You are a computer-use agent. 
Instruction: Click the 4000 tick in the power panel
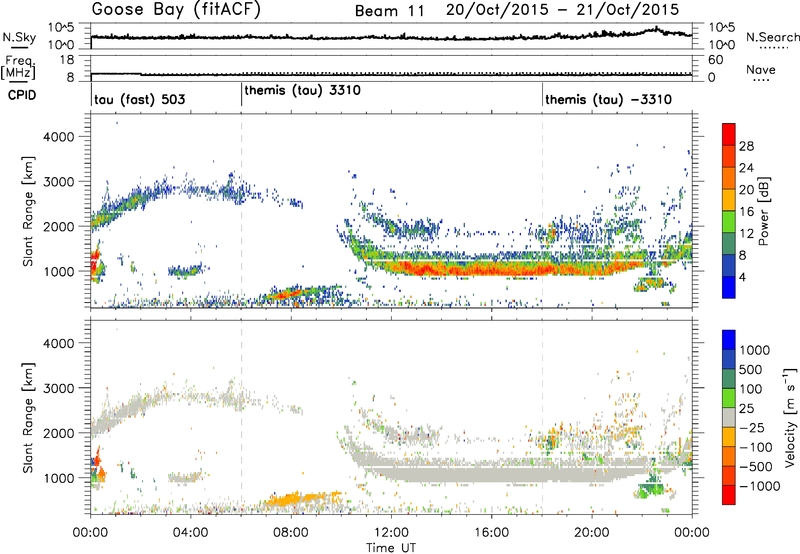(59, 137)
